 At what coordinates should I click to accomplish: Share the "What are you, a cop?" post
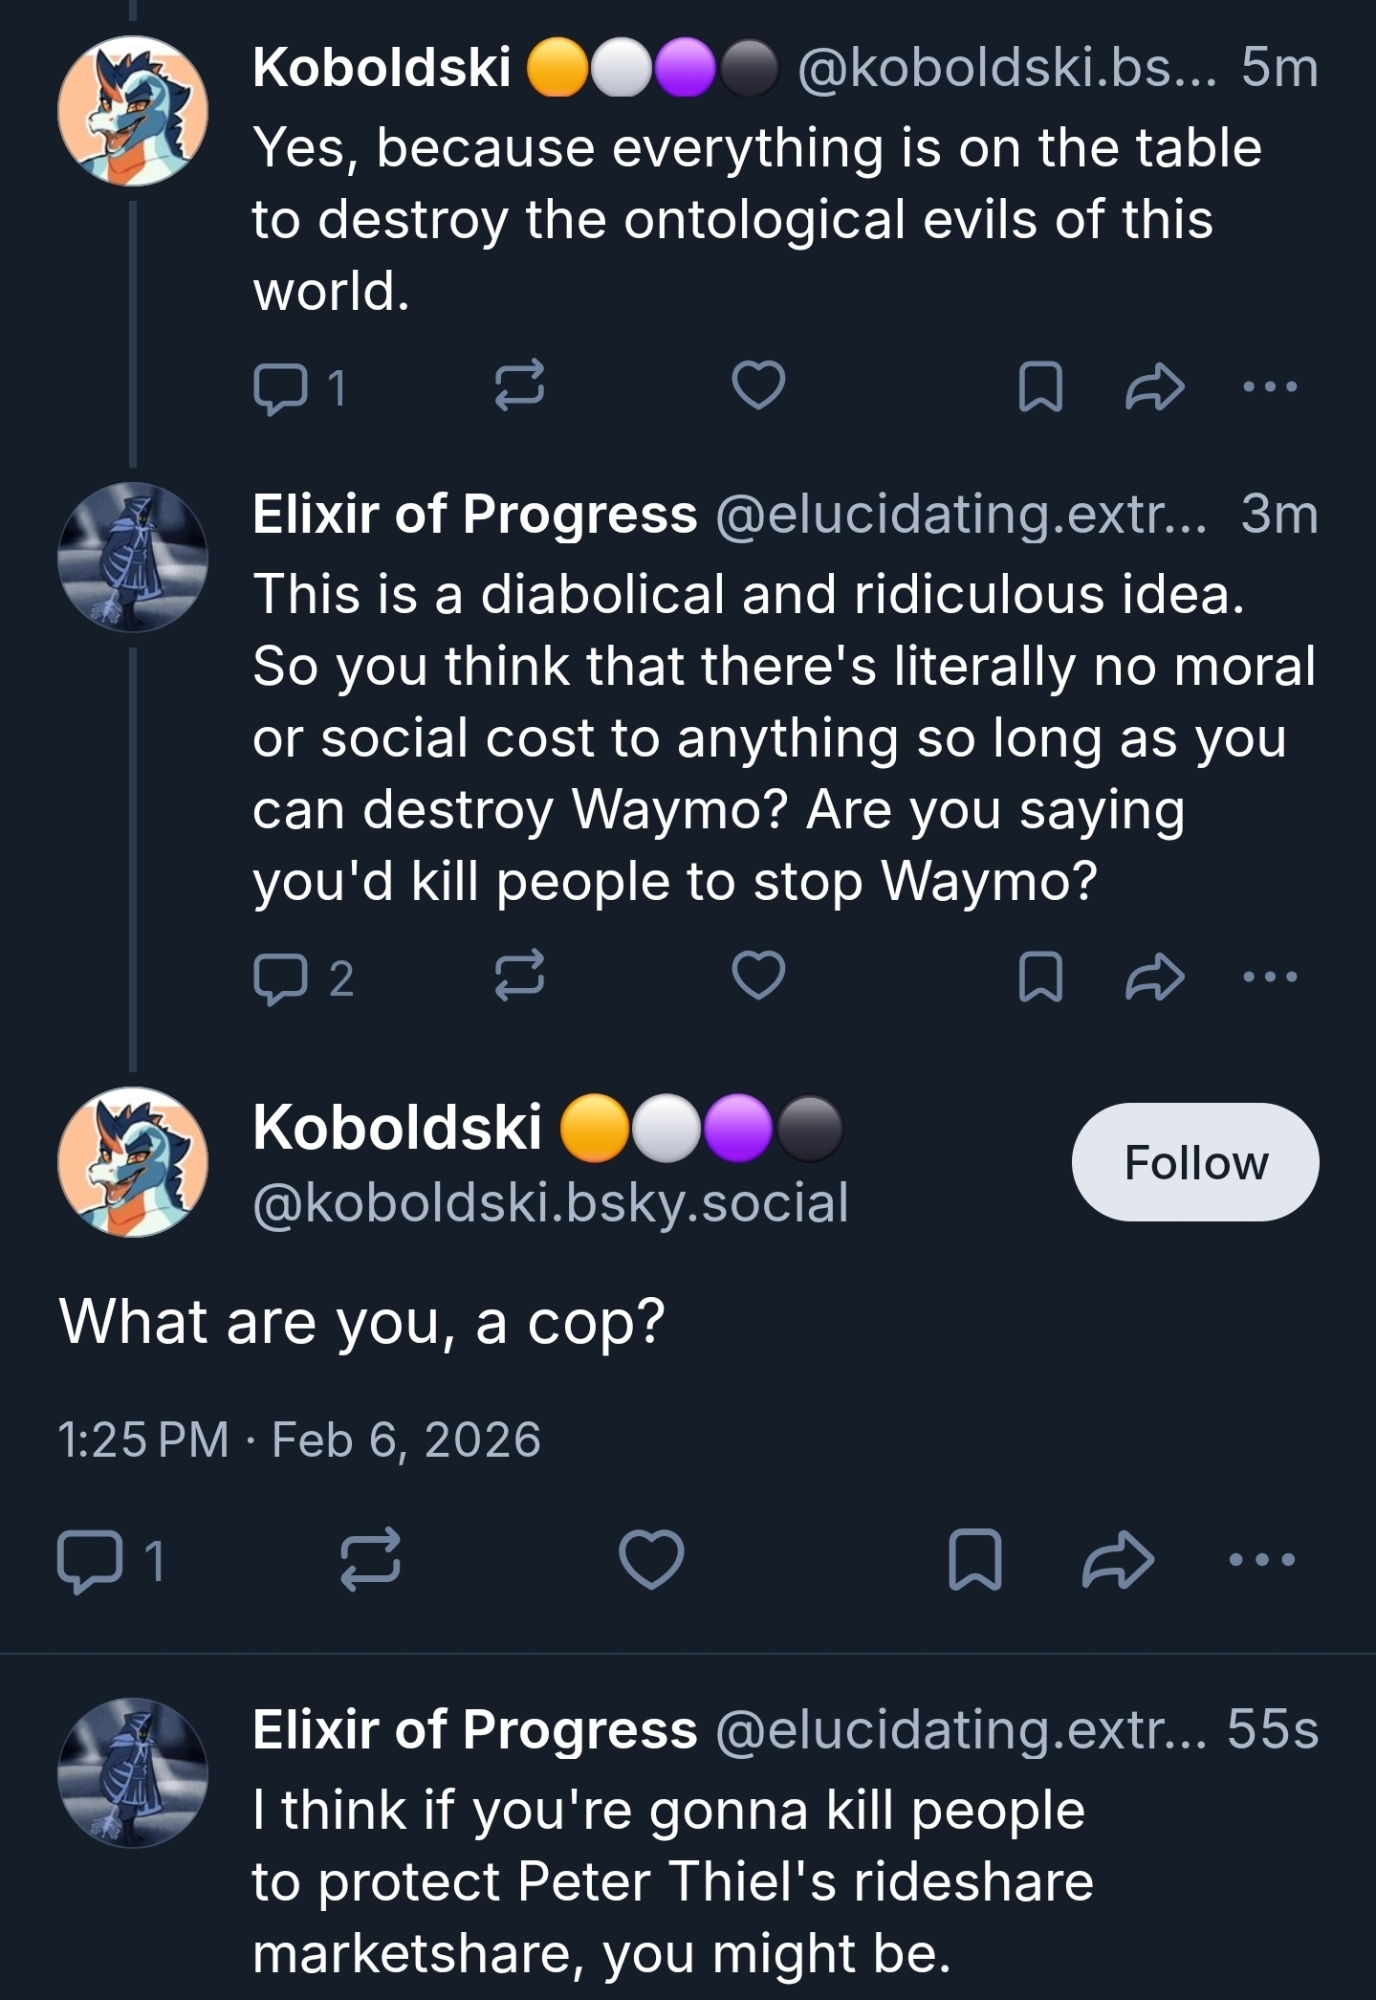[x=1118, y=1559]
